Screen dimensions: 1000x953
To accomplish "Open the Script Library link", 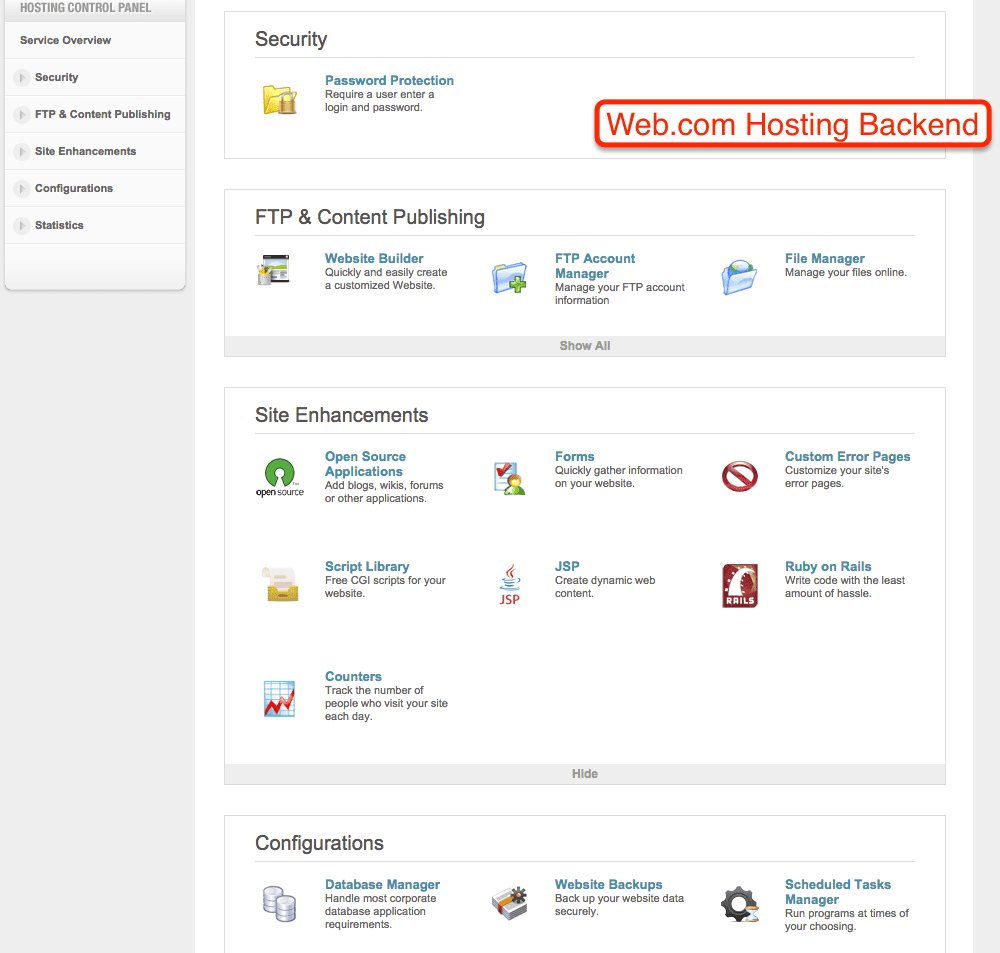I will click(367, 566).
